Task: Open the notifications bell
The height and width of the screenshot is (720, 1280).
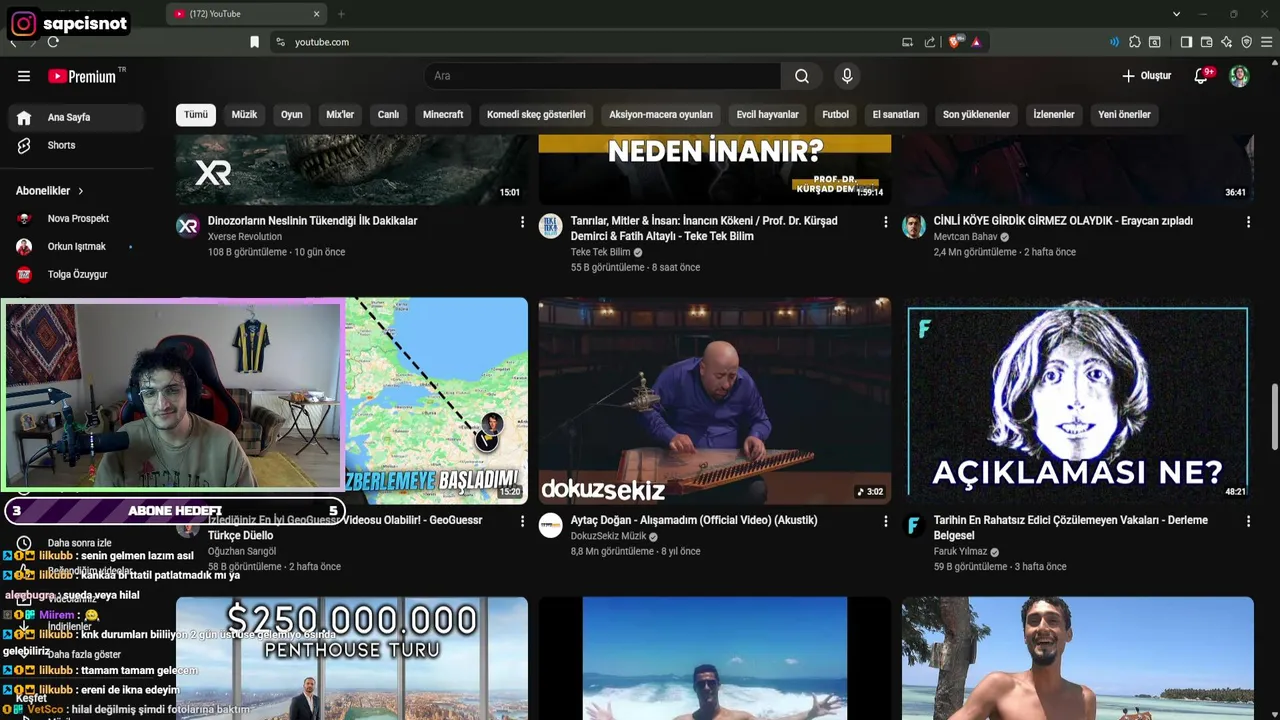Action: (1202, 76)
